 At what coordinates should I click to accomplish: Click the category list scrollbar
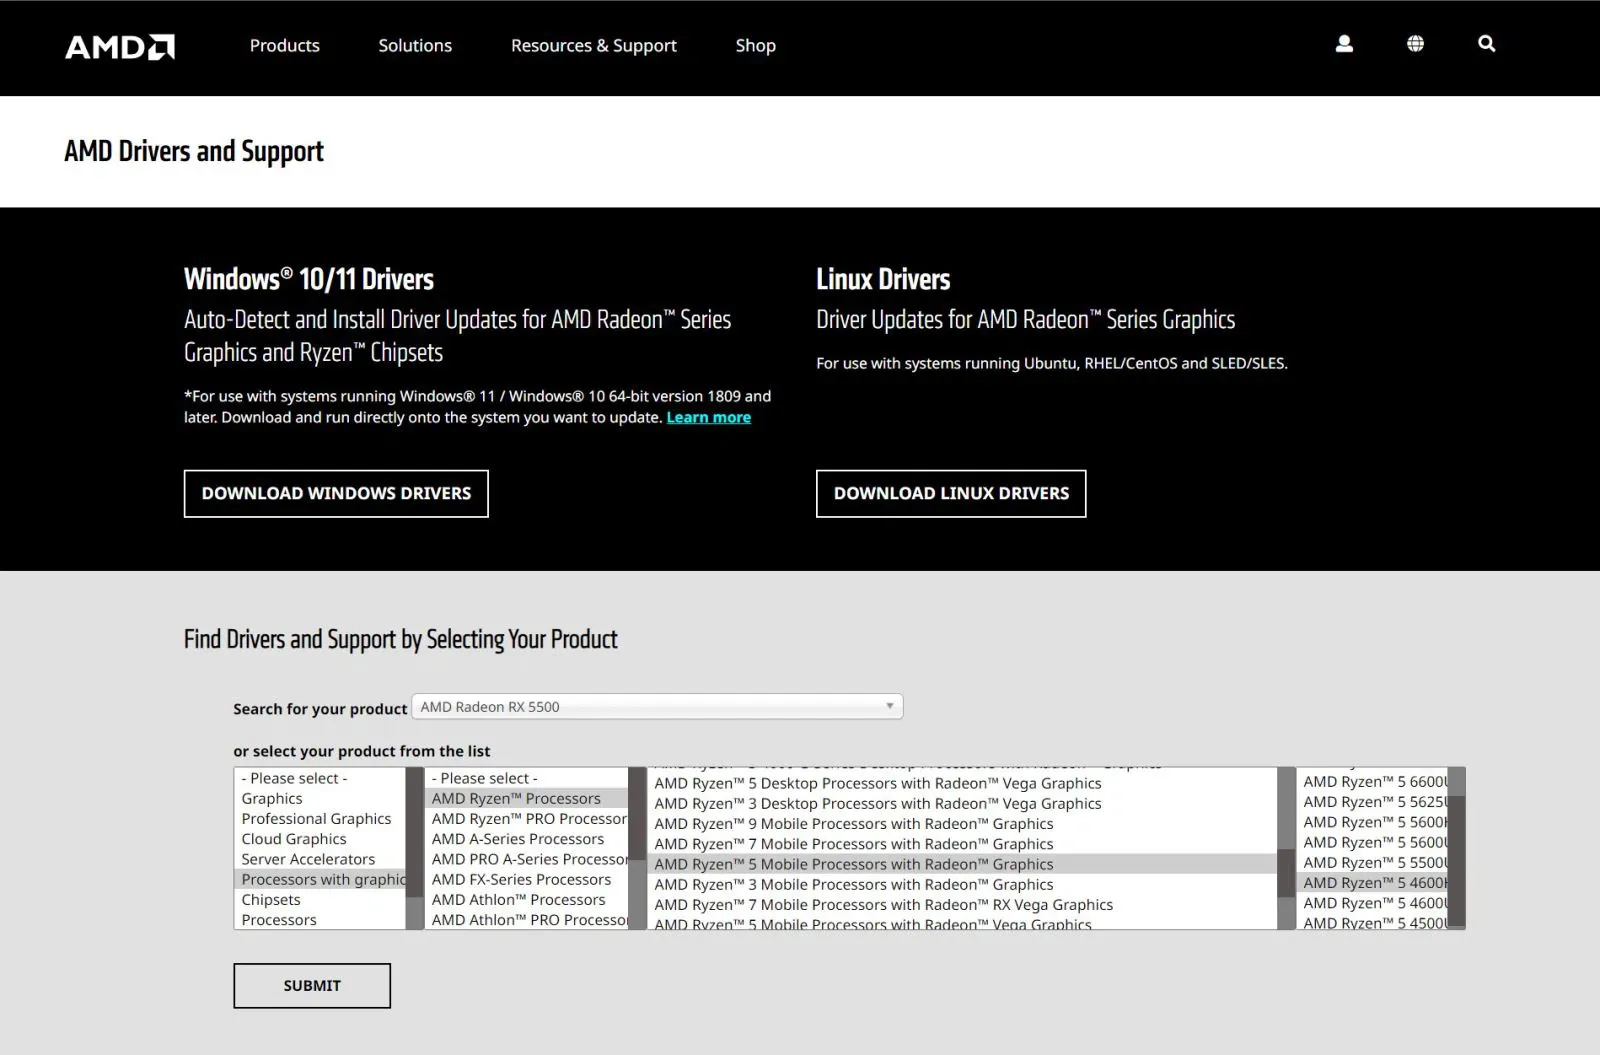414,848
